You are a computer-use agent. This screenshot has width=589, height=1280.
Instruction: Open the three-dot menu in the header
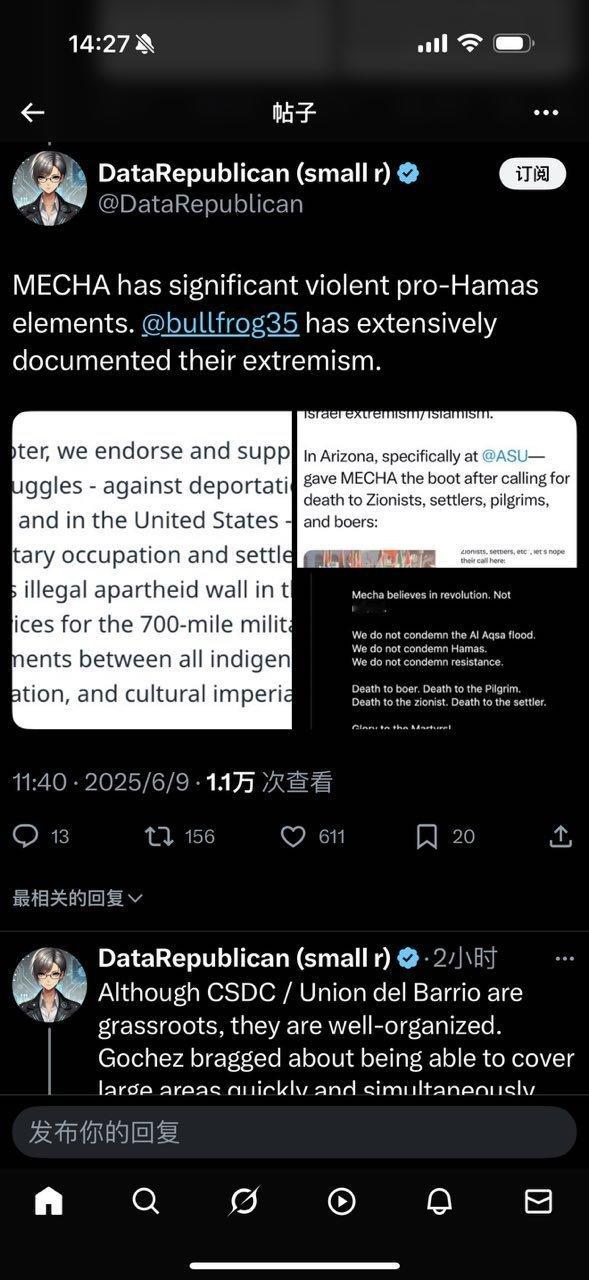(546, 112)
